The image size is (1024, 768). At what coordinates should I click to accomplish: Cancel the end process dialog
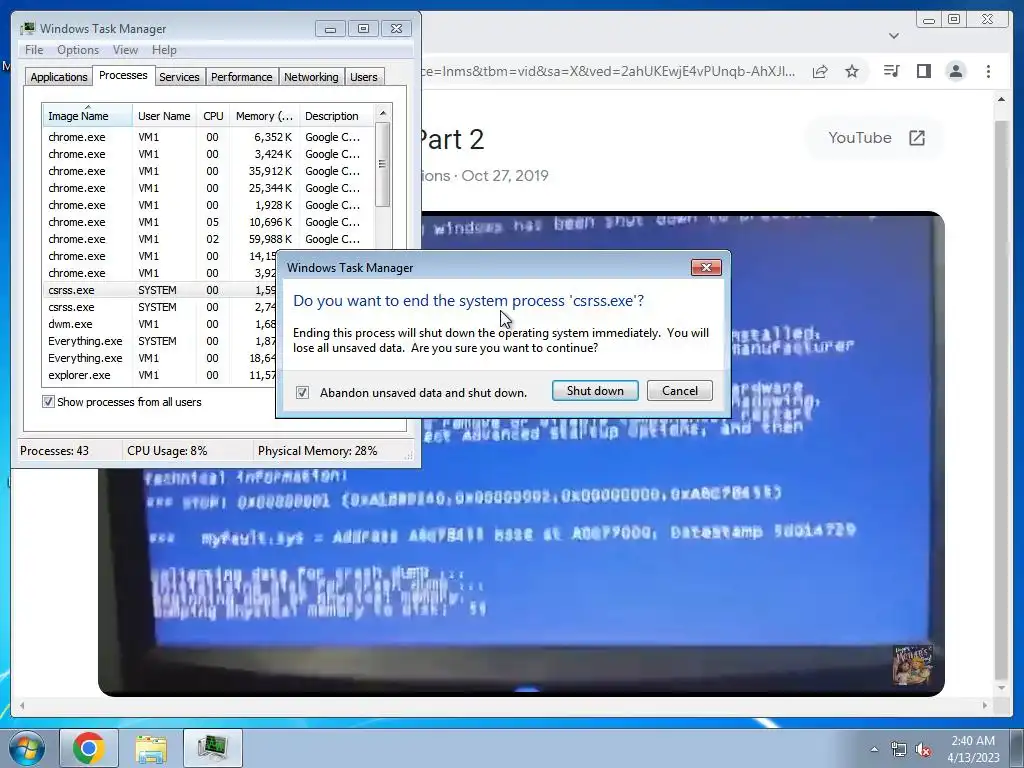click(679, 391)
